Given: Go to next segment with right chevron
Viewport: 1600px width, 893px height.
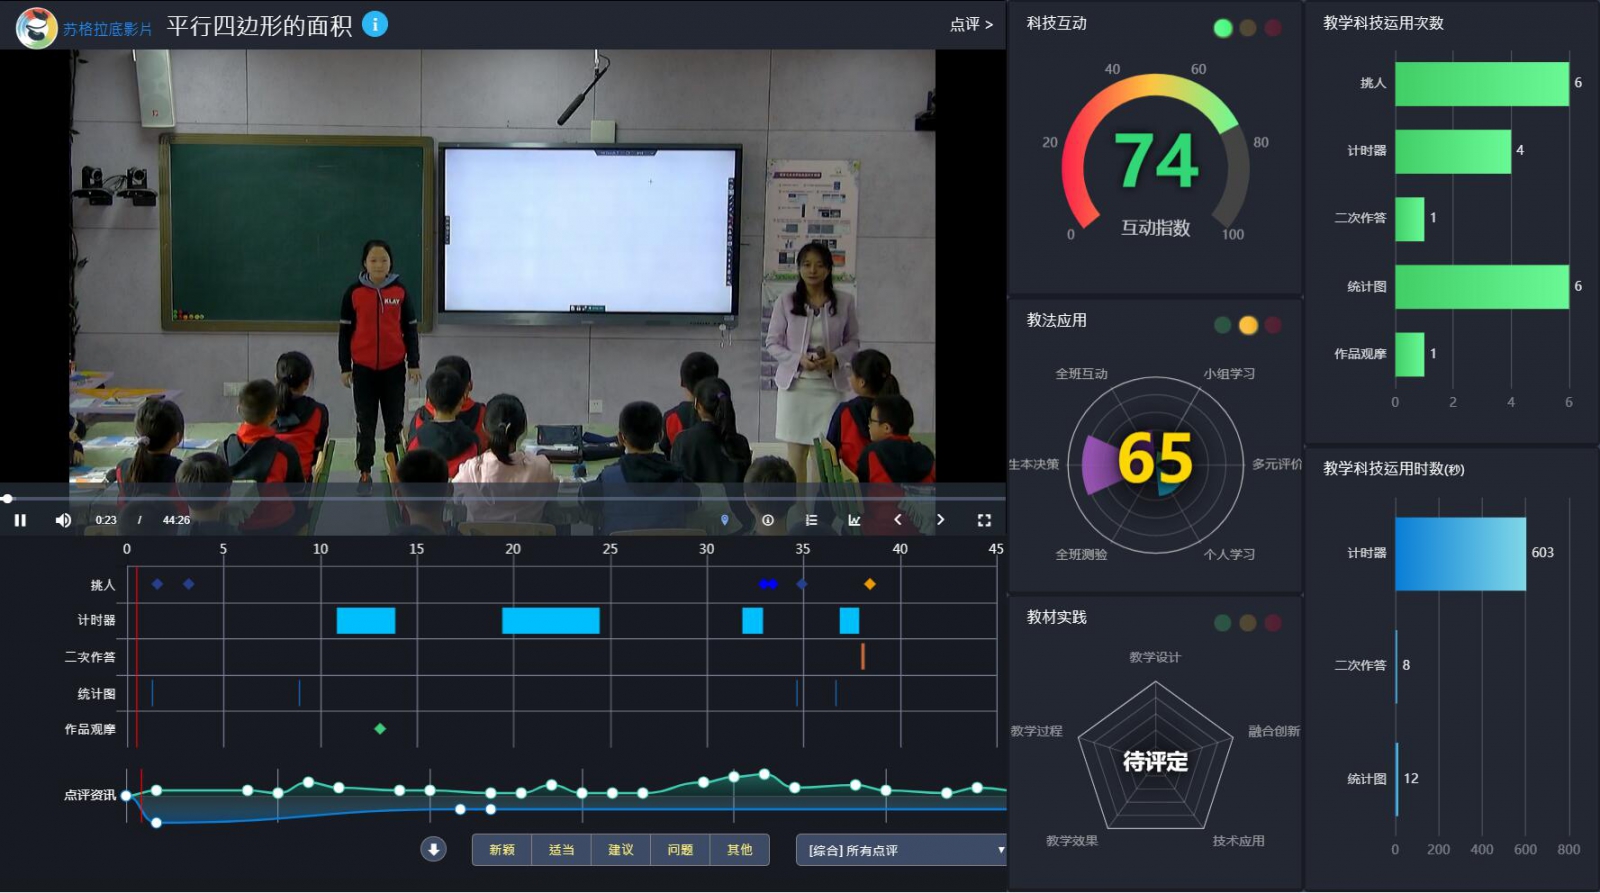Looking at the screenshot, I should [x=940, y=520].
